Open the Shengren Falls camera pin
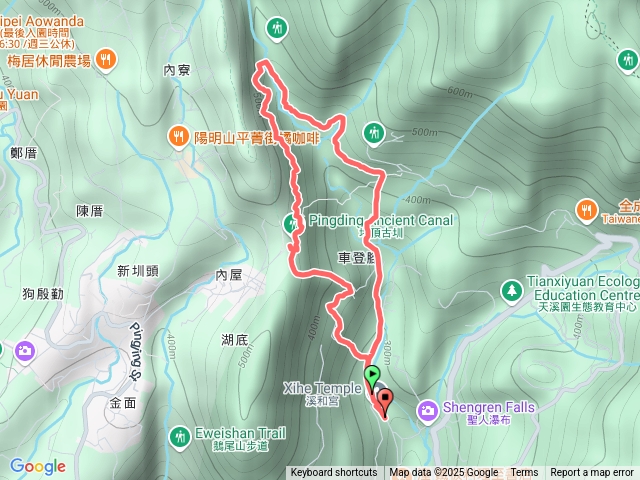This screenshot has height=480, width=640. coord(428,411)
